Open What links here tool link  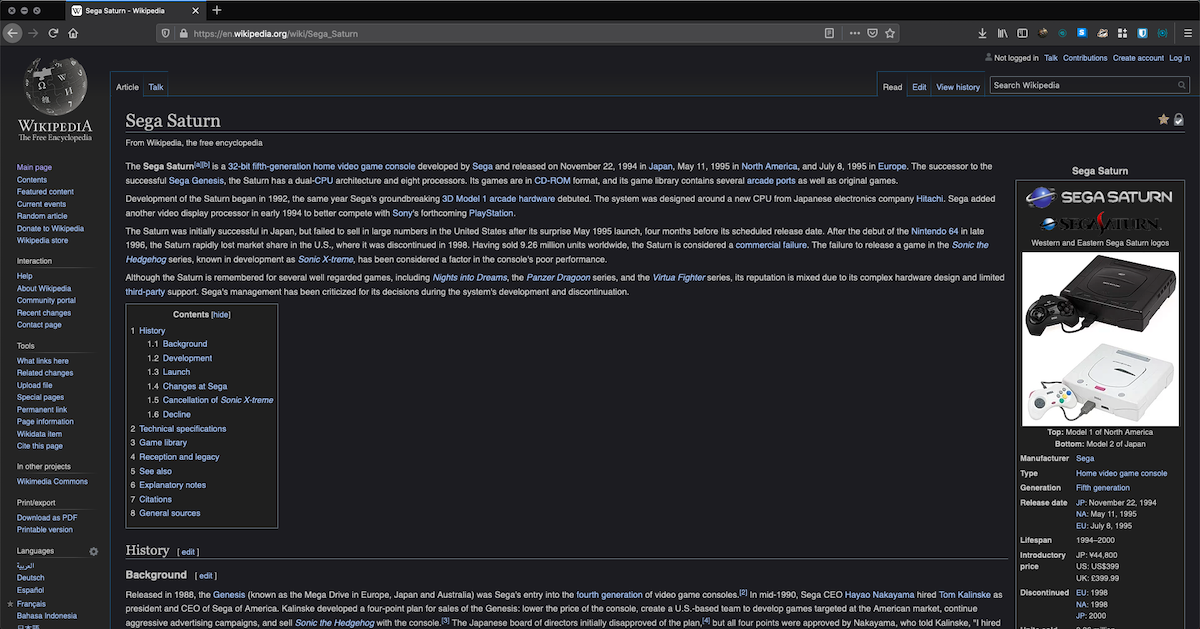point(43,361)
